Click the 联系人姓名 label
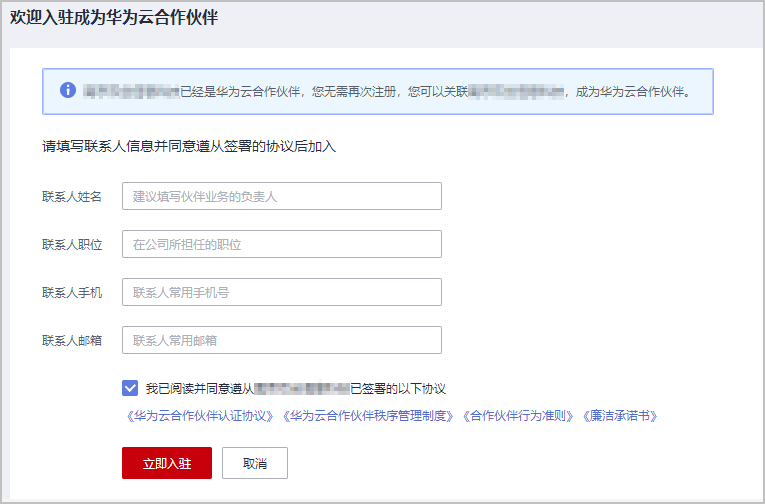 click(72, 197)
